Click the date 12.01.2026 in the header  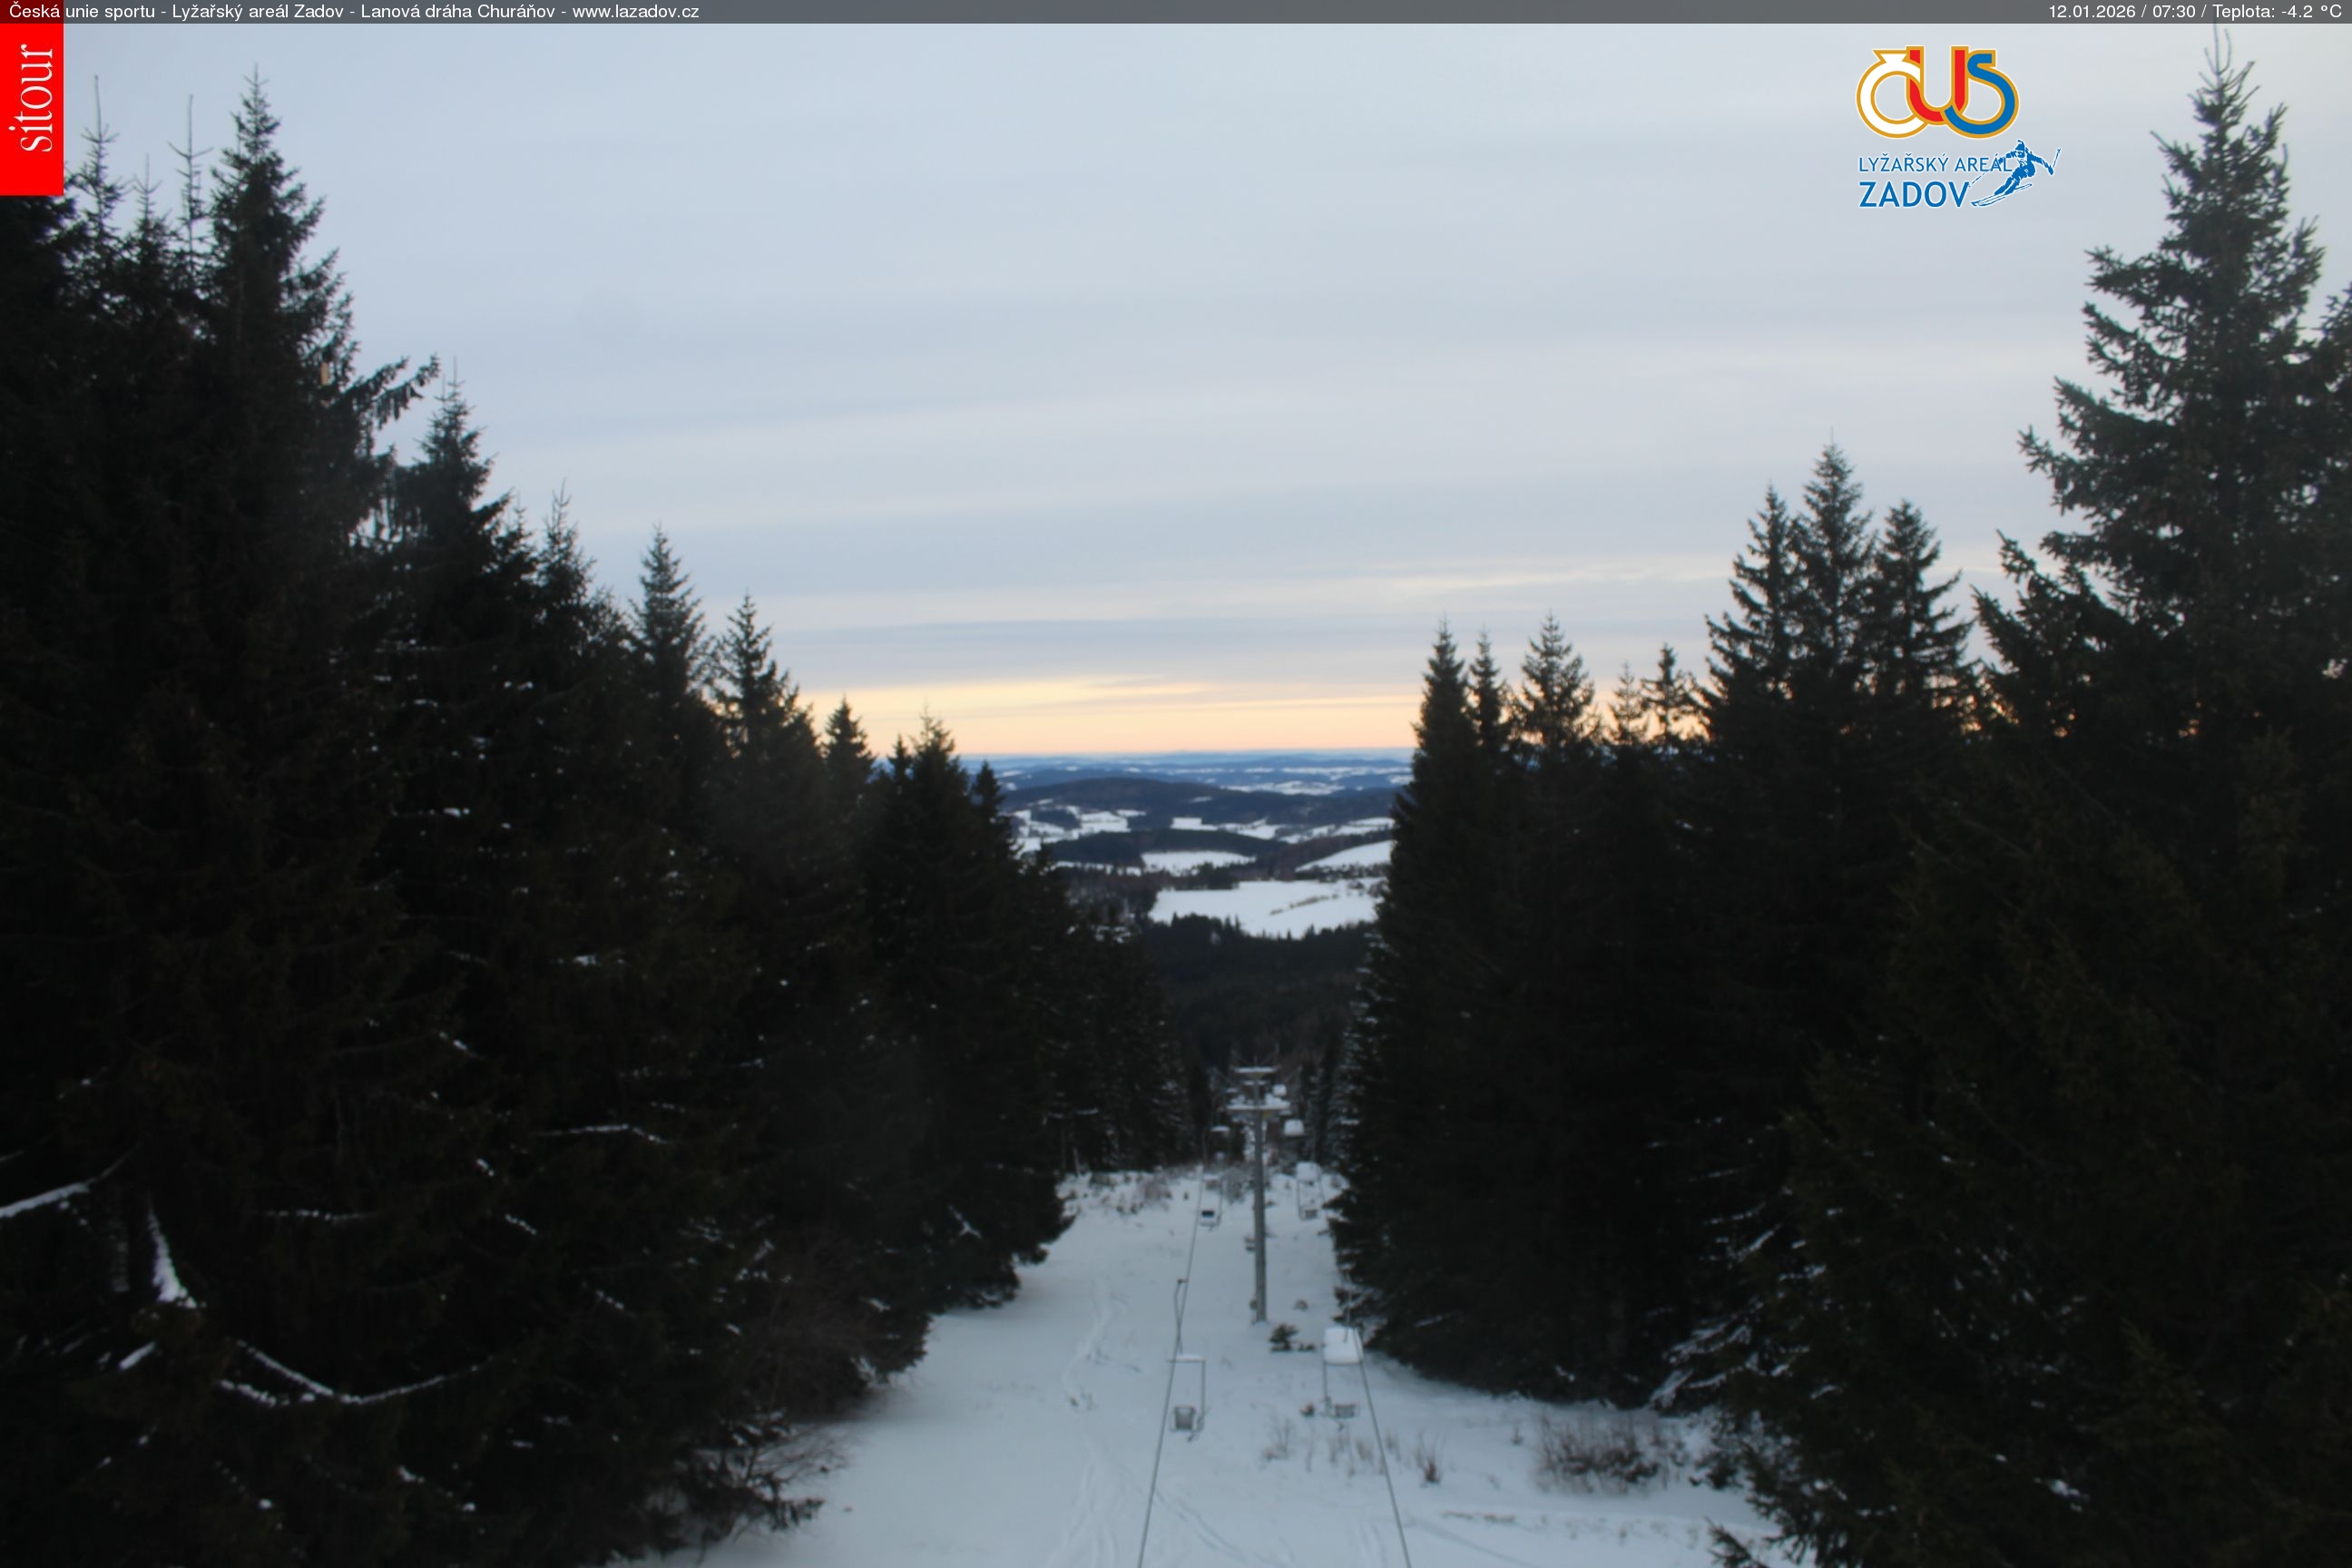click(x=2091, y=12)
